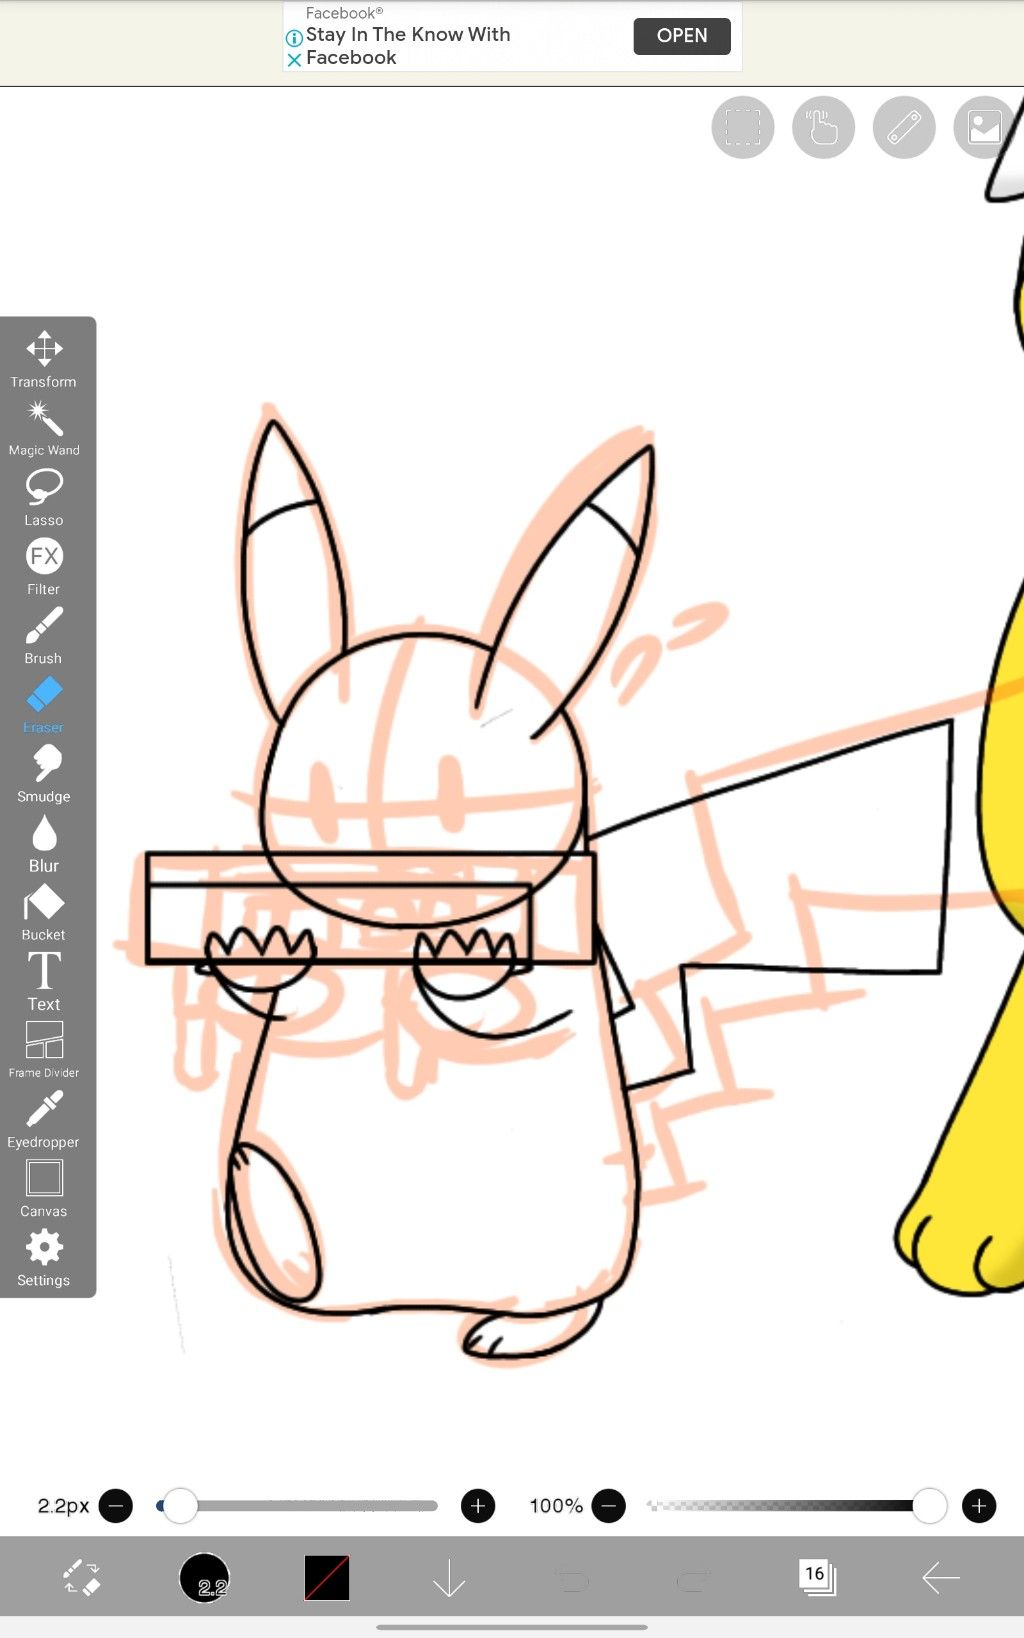Click the 100% opacity value
1024x1638 pixels.
click(x=556, y=1505)
